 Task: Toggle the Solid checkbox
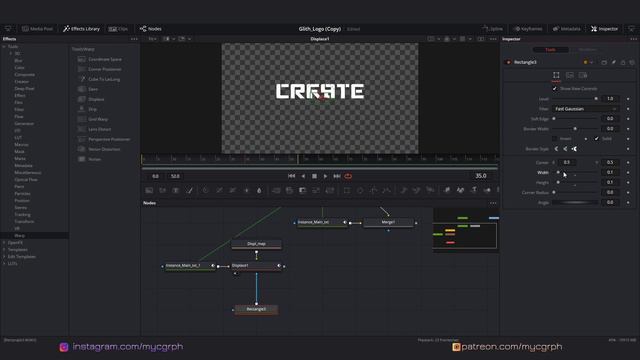click(596, 139)
